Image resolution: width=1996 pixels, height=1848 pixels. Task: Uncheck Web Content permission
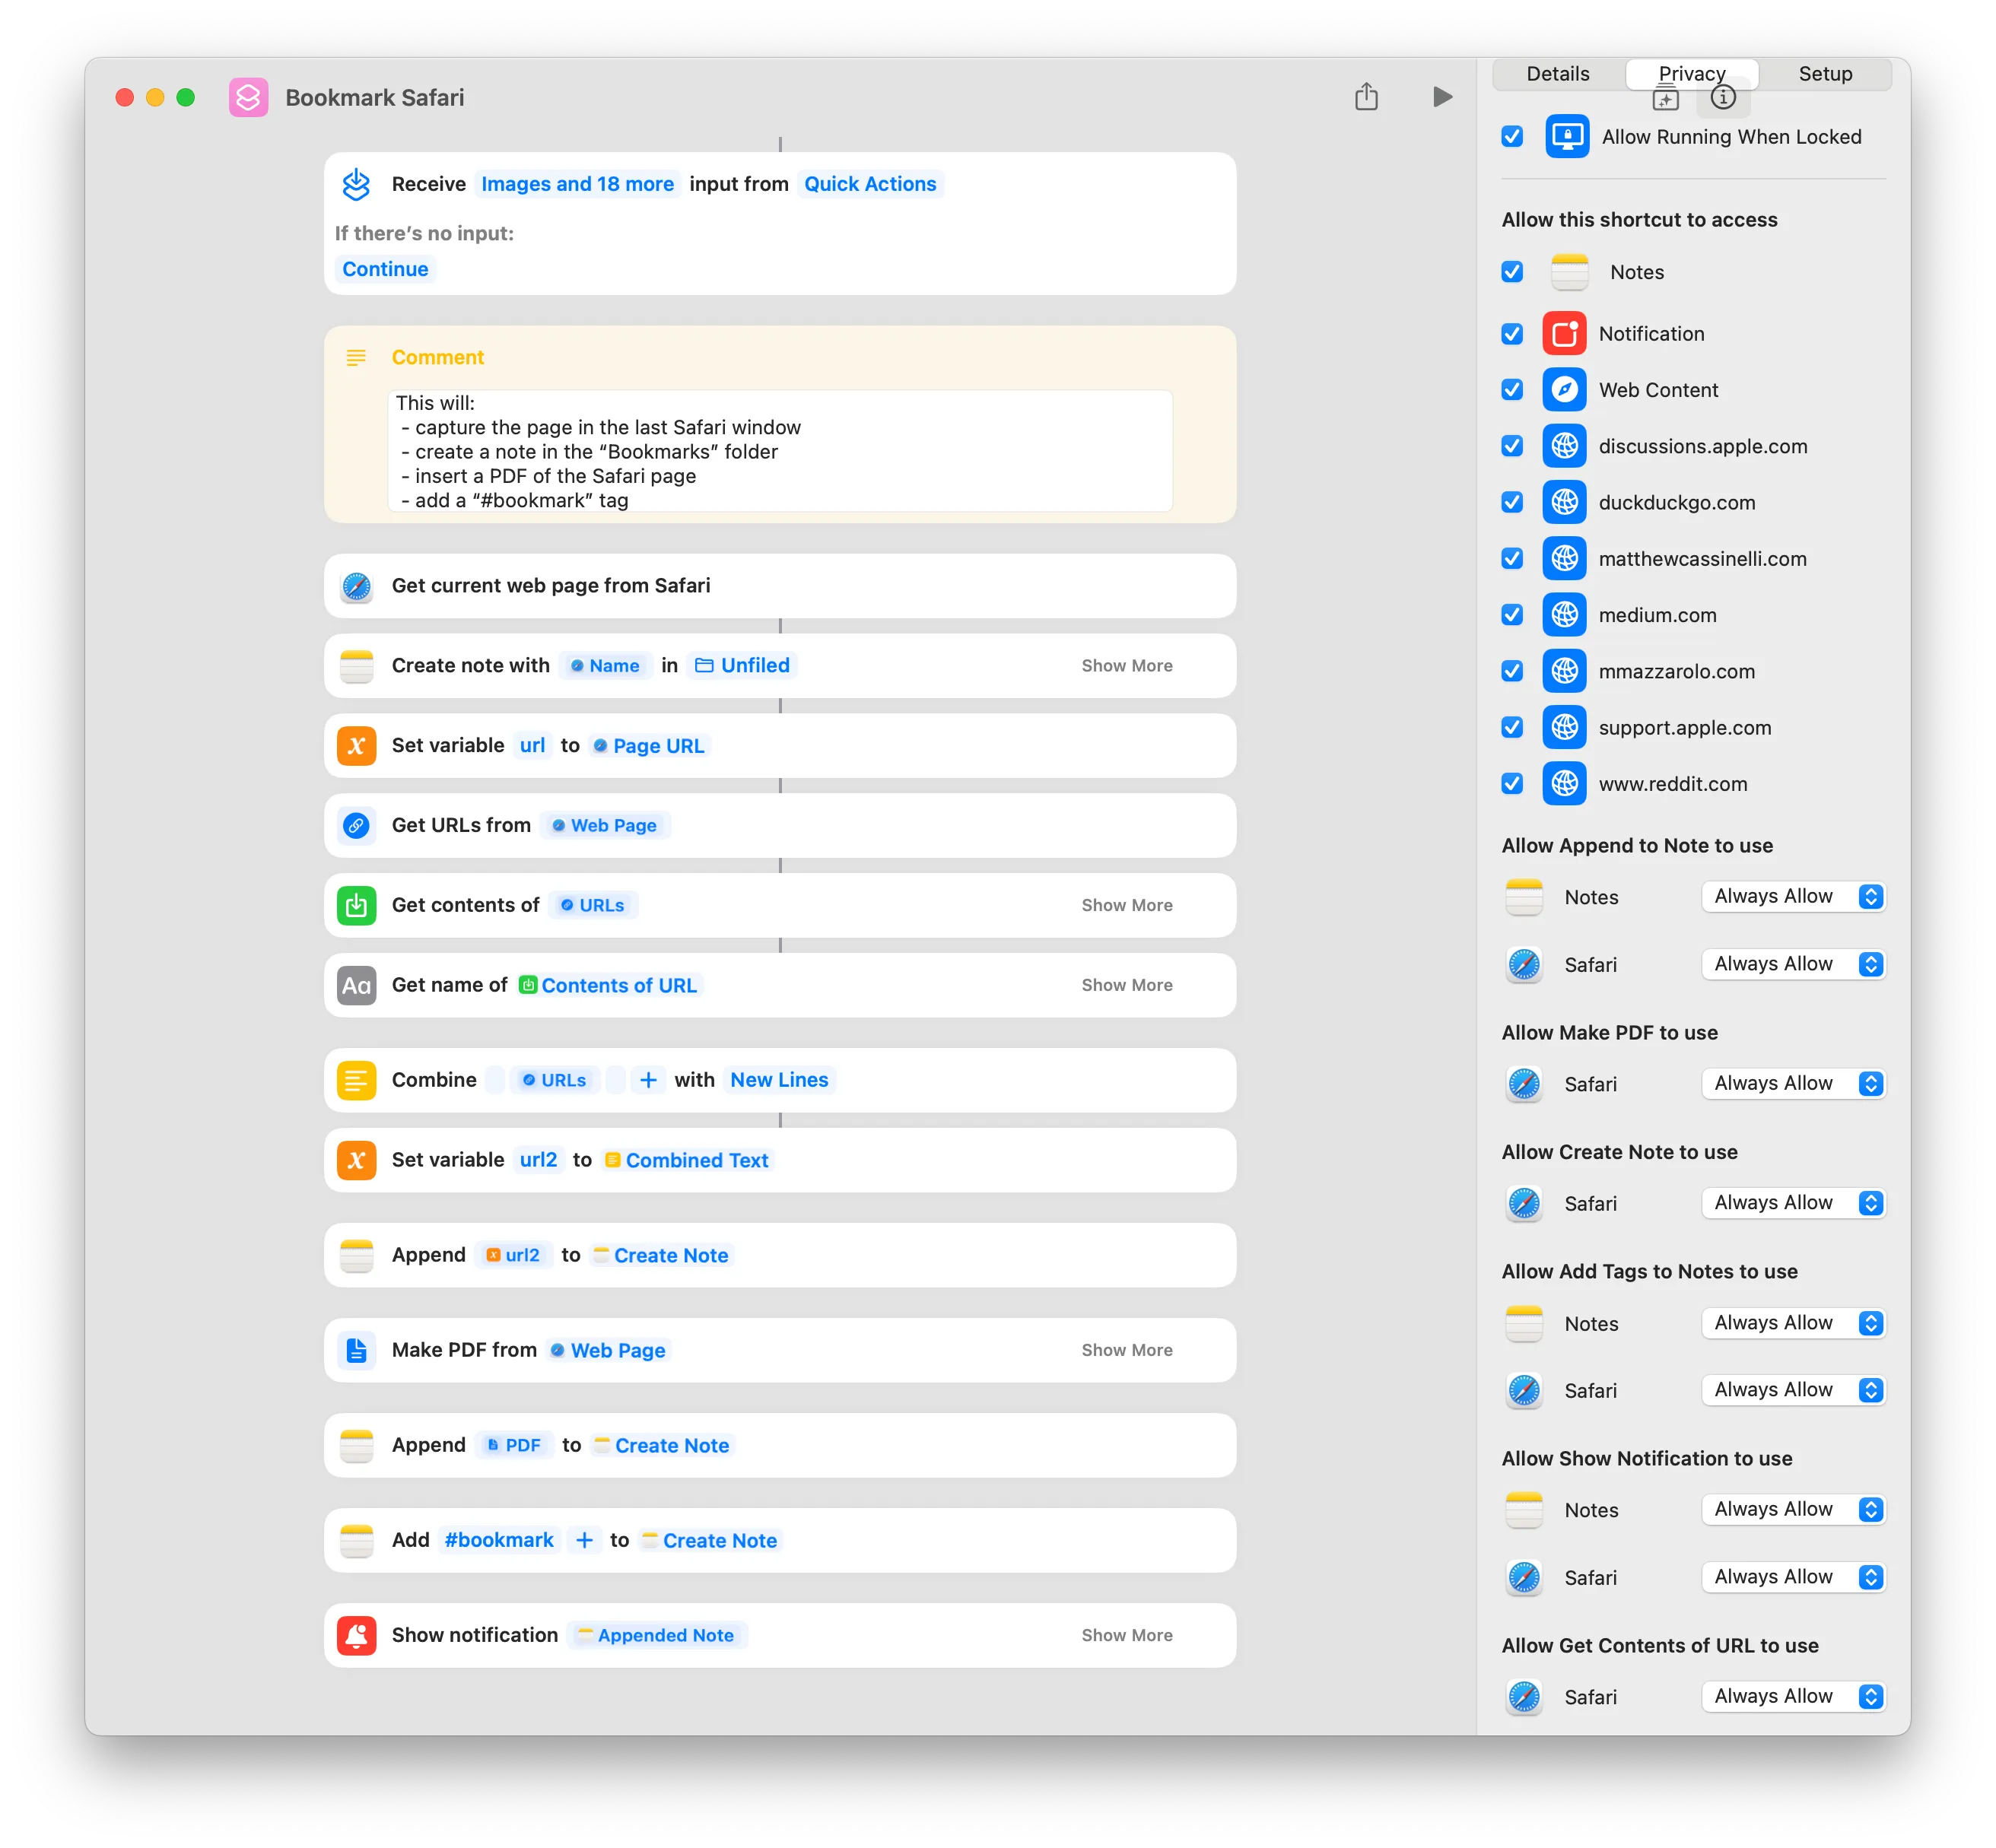pos(1511,388)
